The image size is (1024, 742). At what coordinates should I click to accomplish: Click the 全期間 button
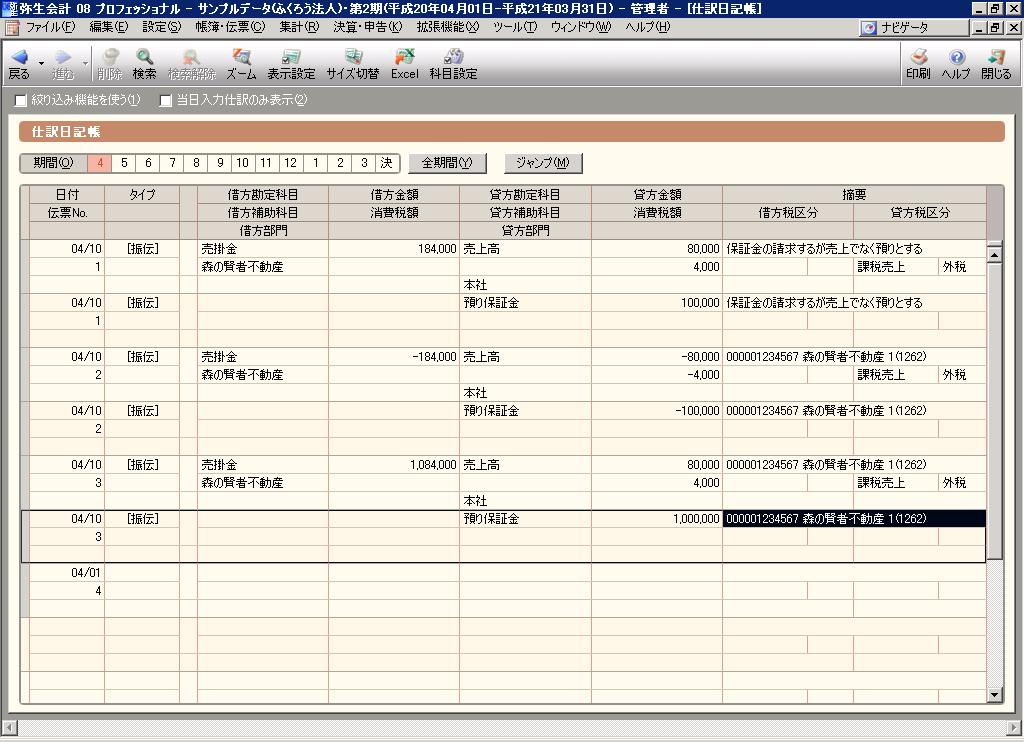click(x=447, y=163)
